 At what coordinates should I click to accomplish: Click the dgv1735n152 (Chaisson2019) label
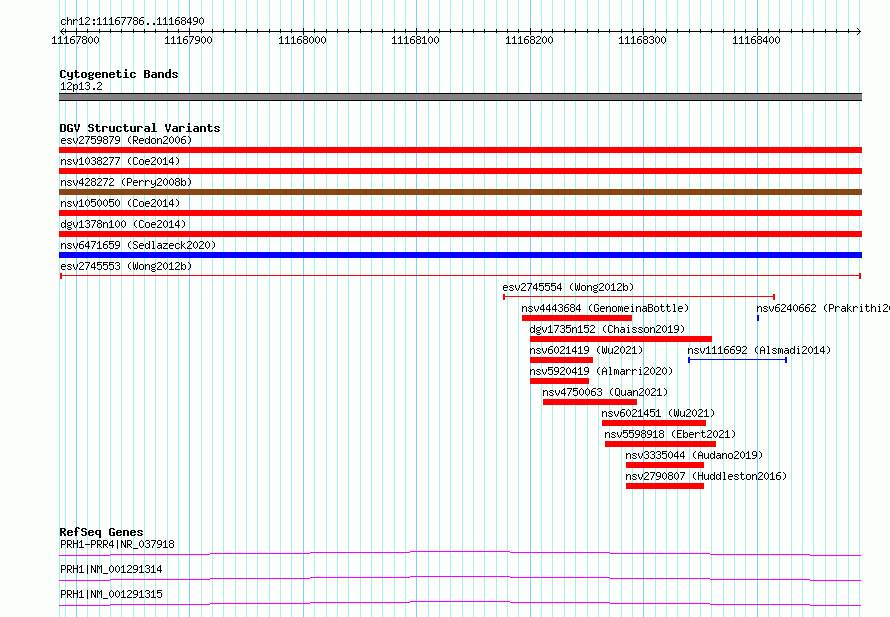pyautogui.click(x=607, y=329)
